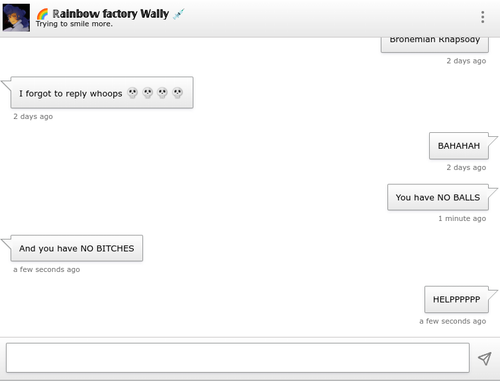Click the '1 minute ago' timestamp
The image size is (500, 381).
coord(462,219)
